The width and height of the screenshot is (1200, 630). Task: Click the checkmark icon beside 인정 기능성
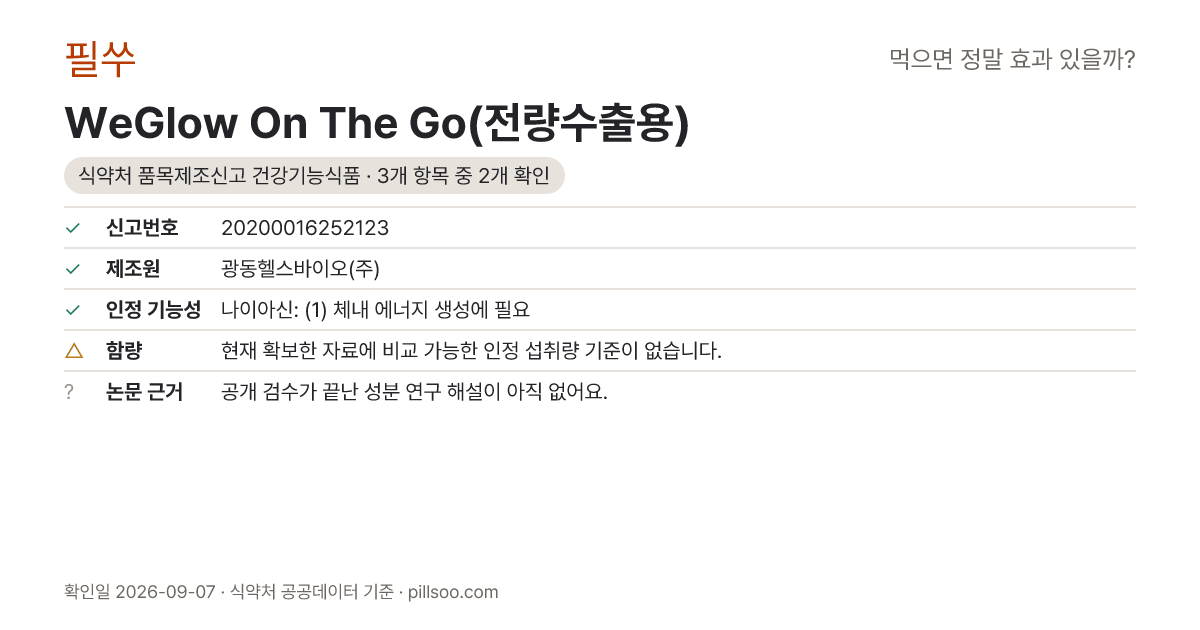click(72, 310)
